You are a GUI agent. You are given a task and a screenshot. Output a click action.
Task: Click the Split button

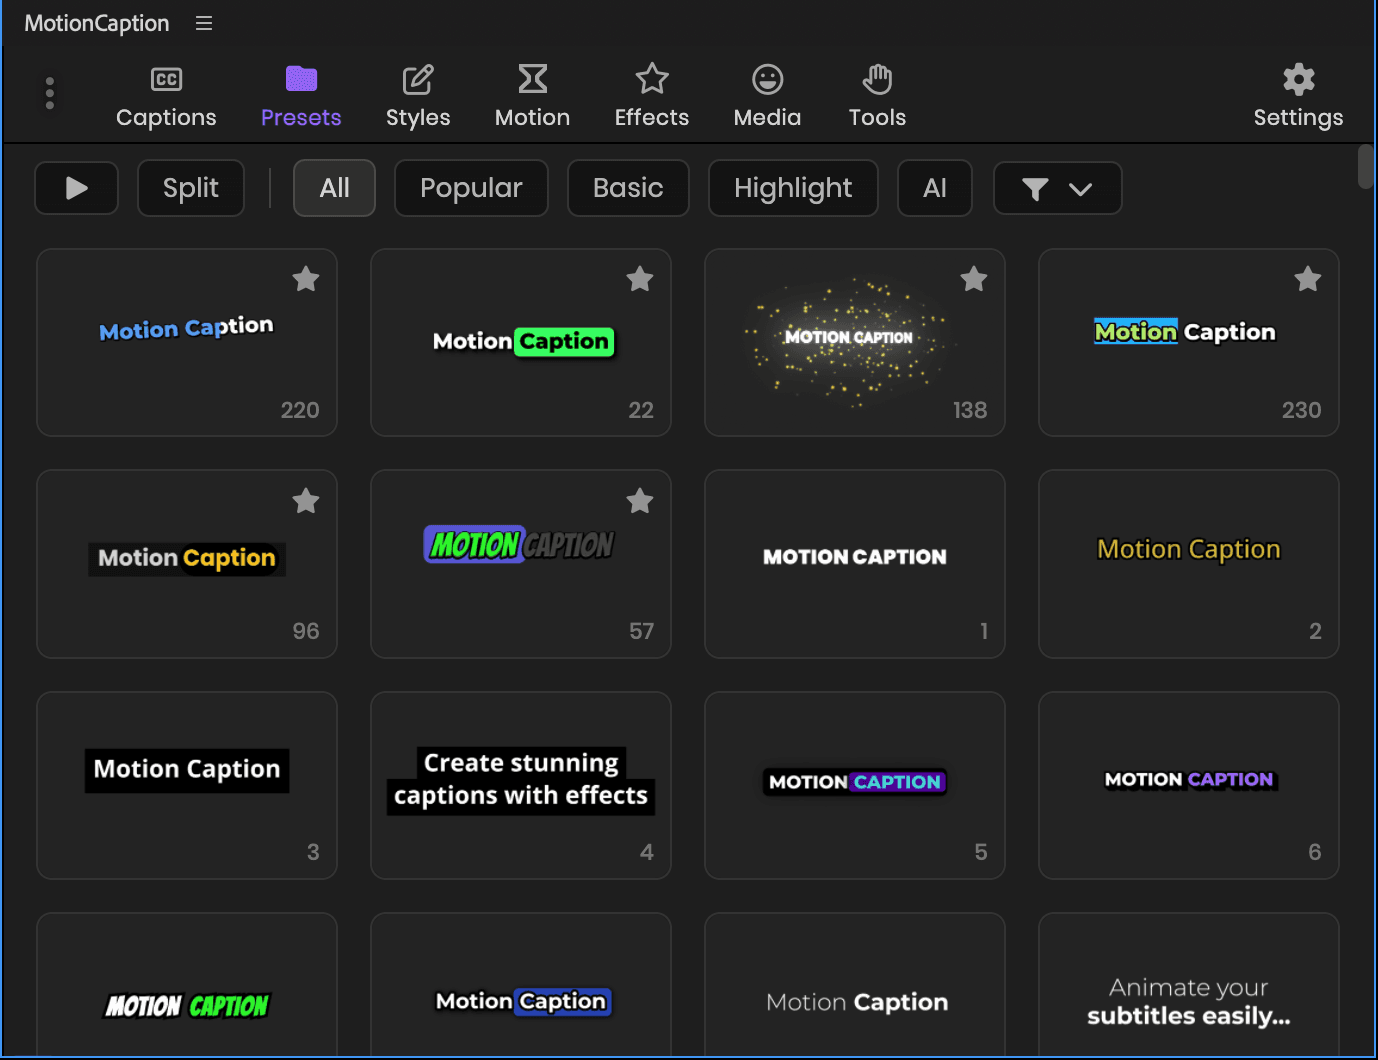(191, 188)
